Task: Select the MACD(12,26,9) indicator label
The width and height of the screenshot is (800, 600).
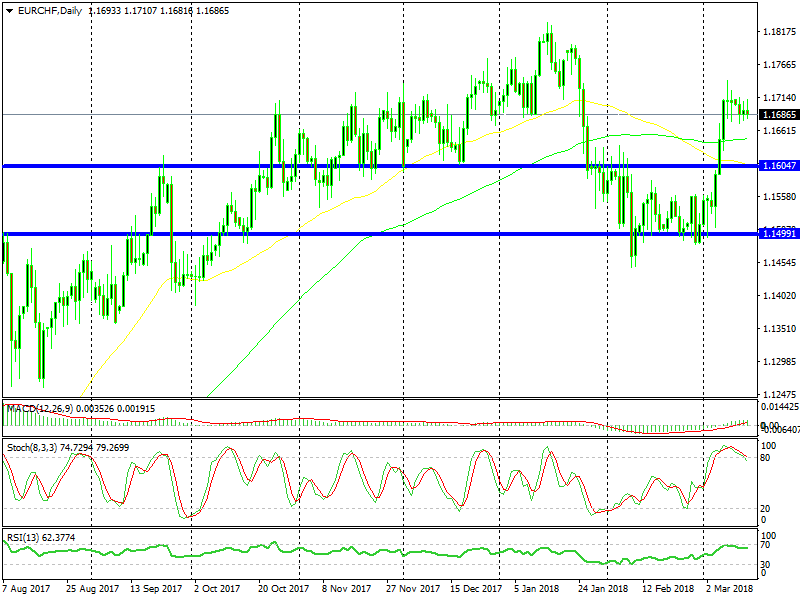Action: pyautogui.click(x=40, y=409)
